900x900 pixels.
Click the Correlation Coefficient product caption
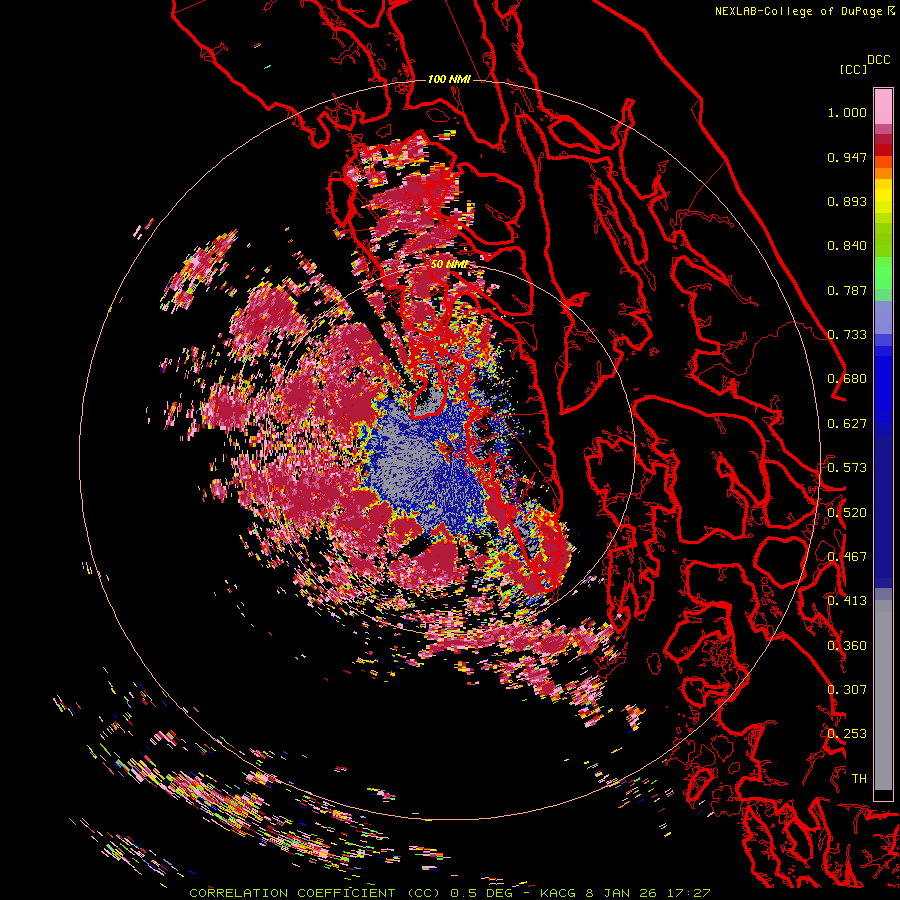point(449,893)
